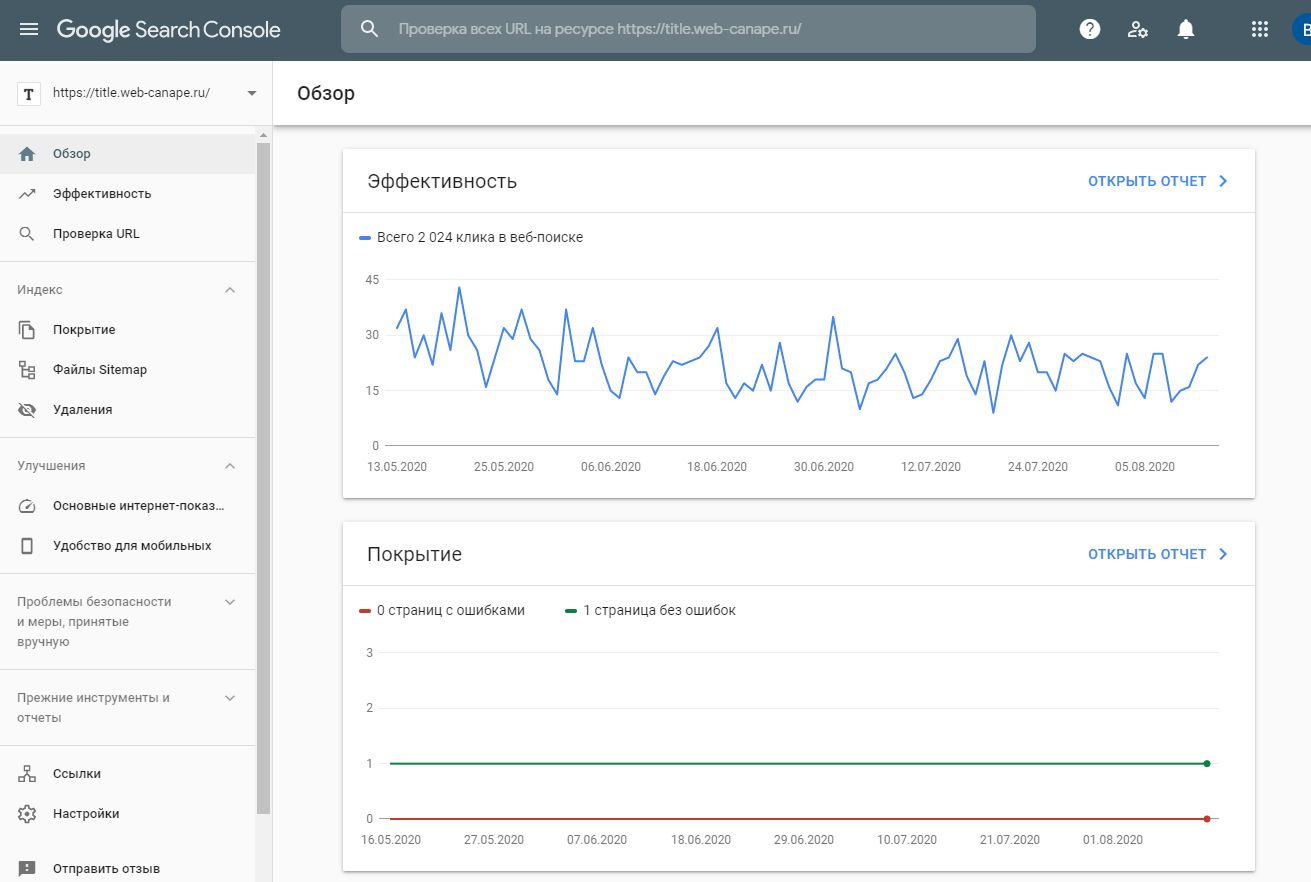Viewport: 1311px width, 882px height.
Task: Click the Обзор home icon
Action: pos(27,154)
